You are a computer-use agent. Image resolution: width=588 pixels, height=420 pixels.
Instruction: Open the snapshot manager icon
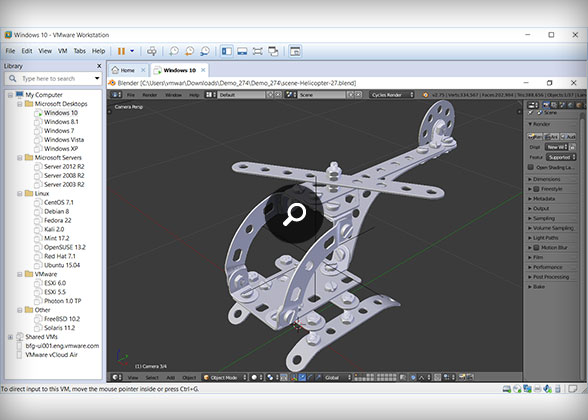tap(205, 51)
